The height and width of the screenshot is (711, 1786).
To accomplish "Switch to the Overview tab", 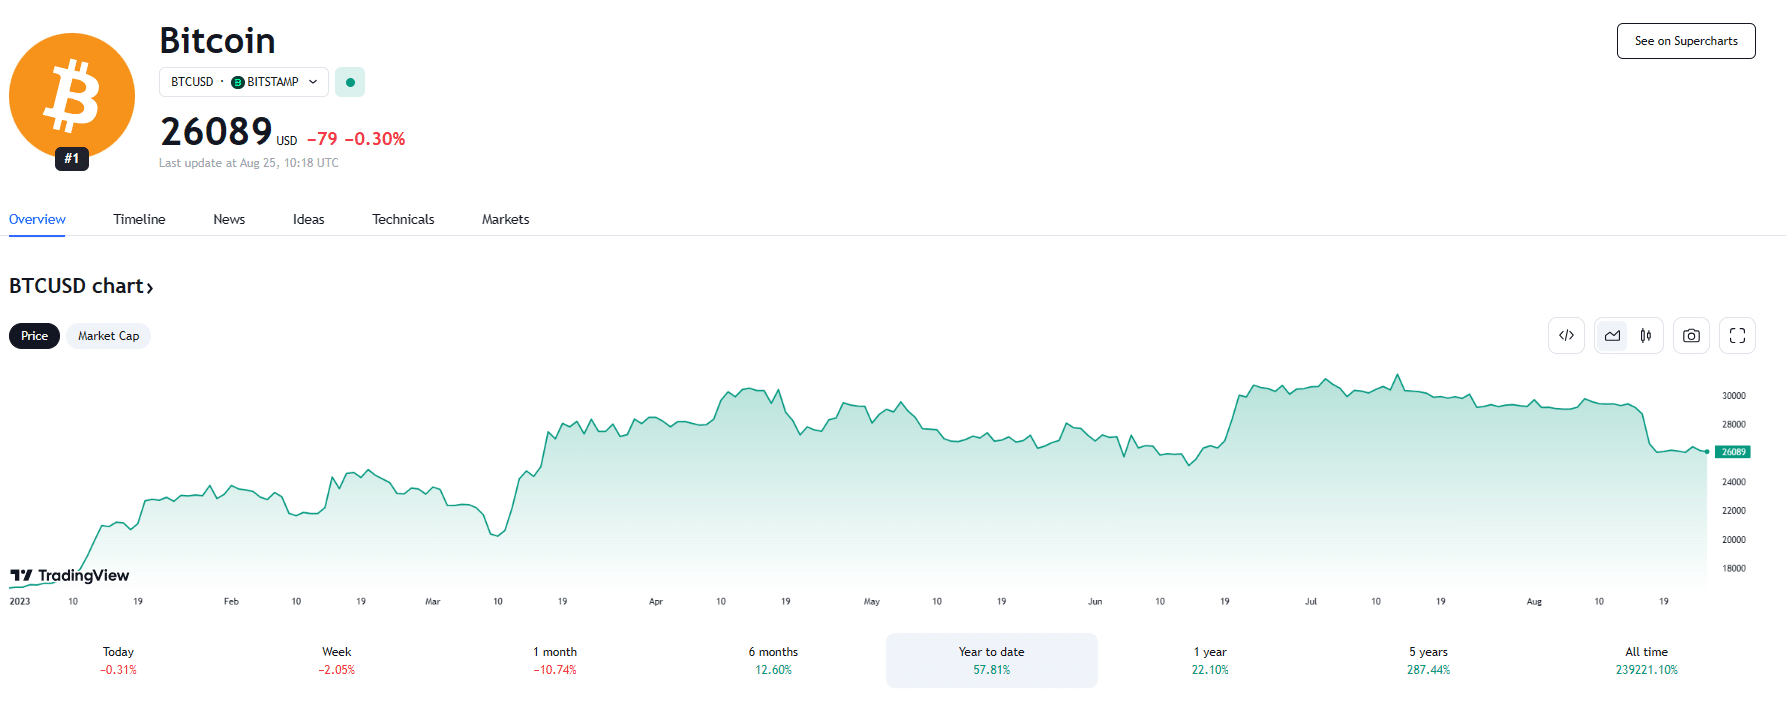I will 37,219.
